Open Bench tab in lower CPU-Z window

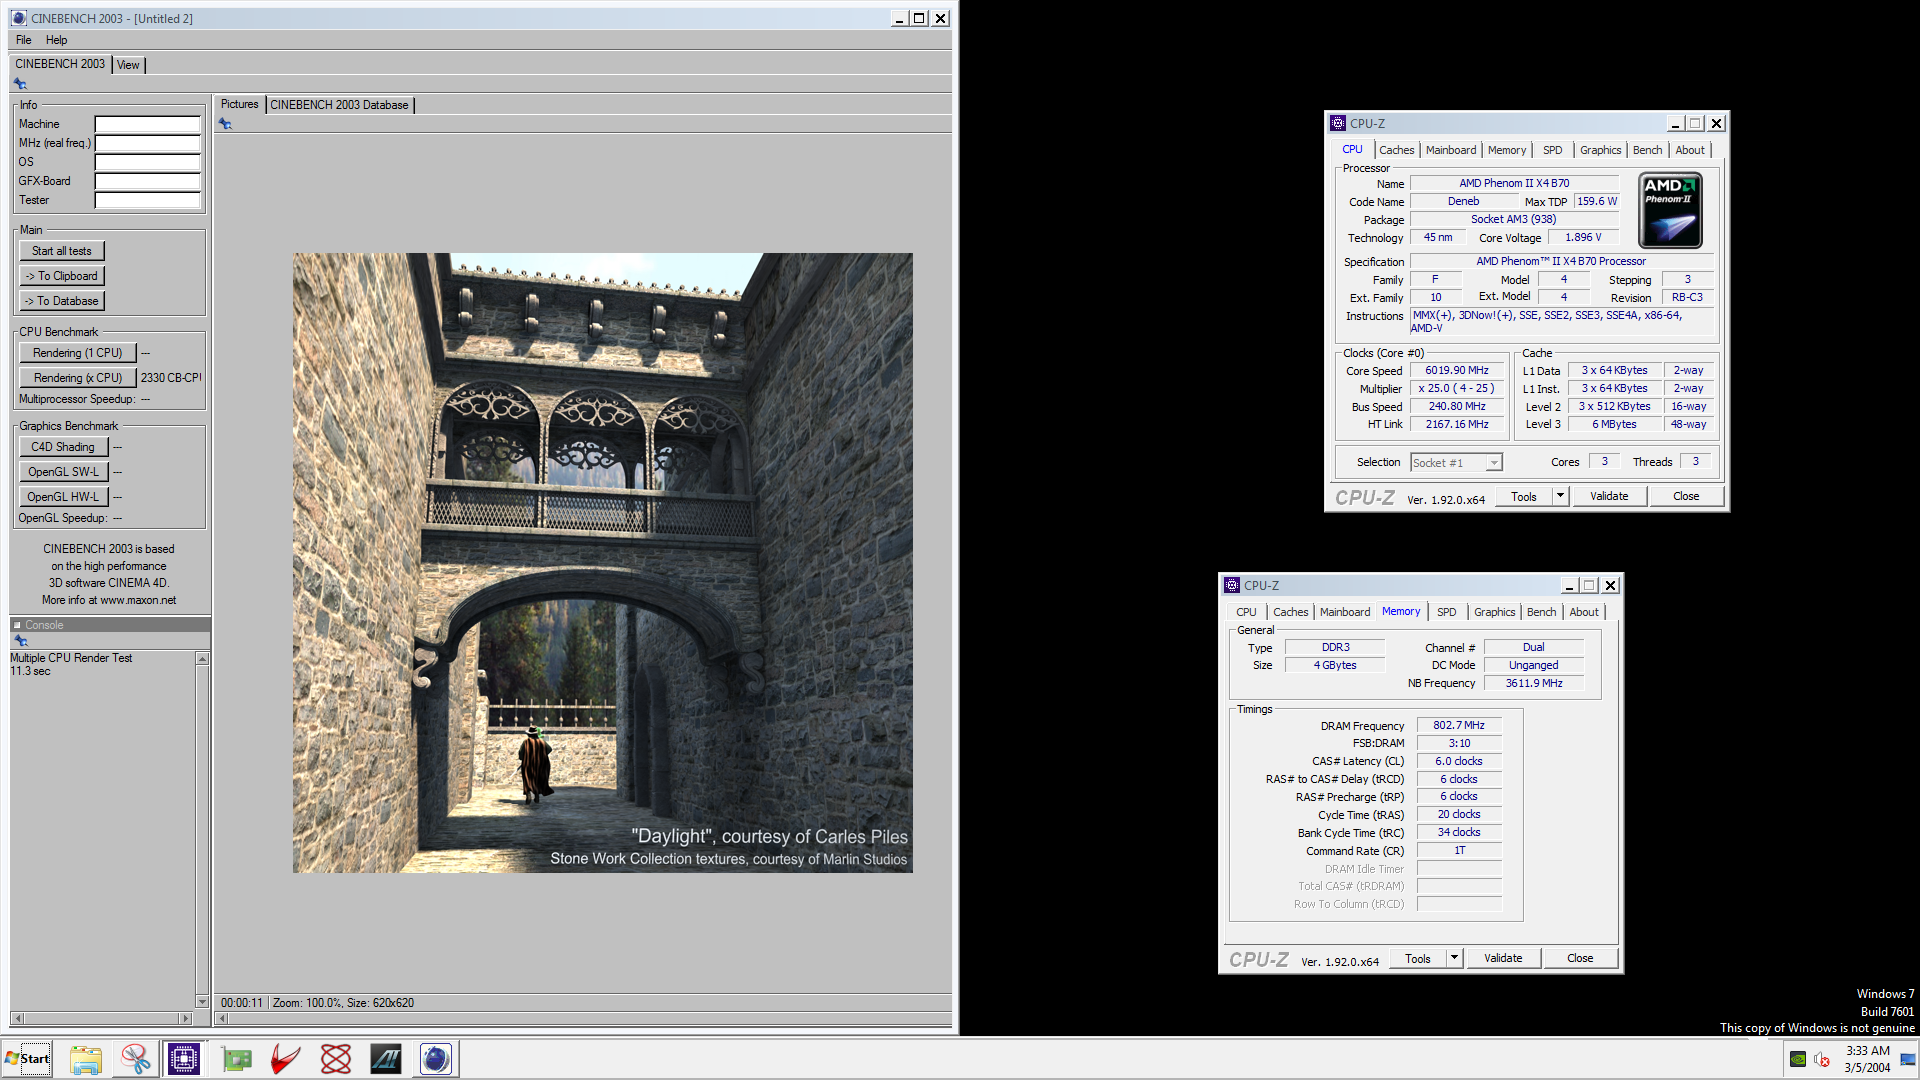(x=1542, y=612)
